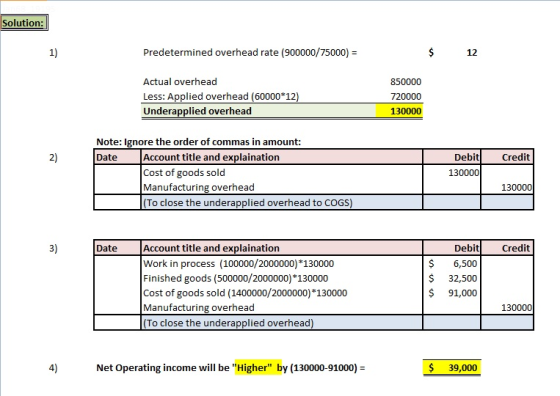560x396 pixels.
Task: Click the bold "Underapplied overhead" label
Action: (198, 111)
